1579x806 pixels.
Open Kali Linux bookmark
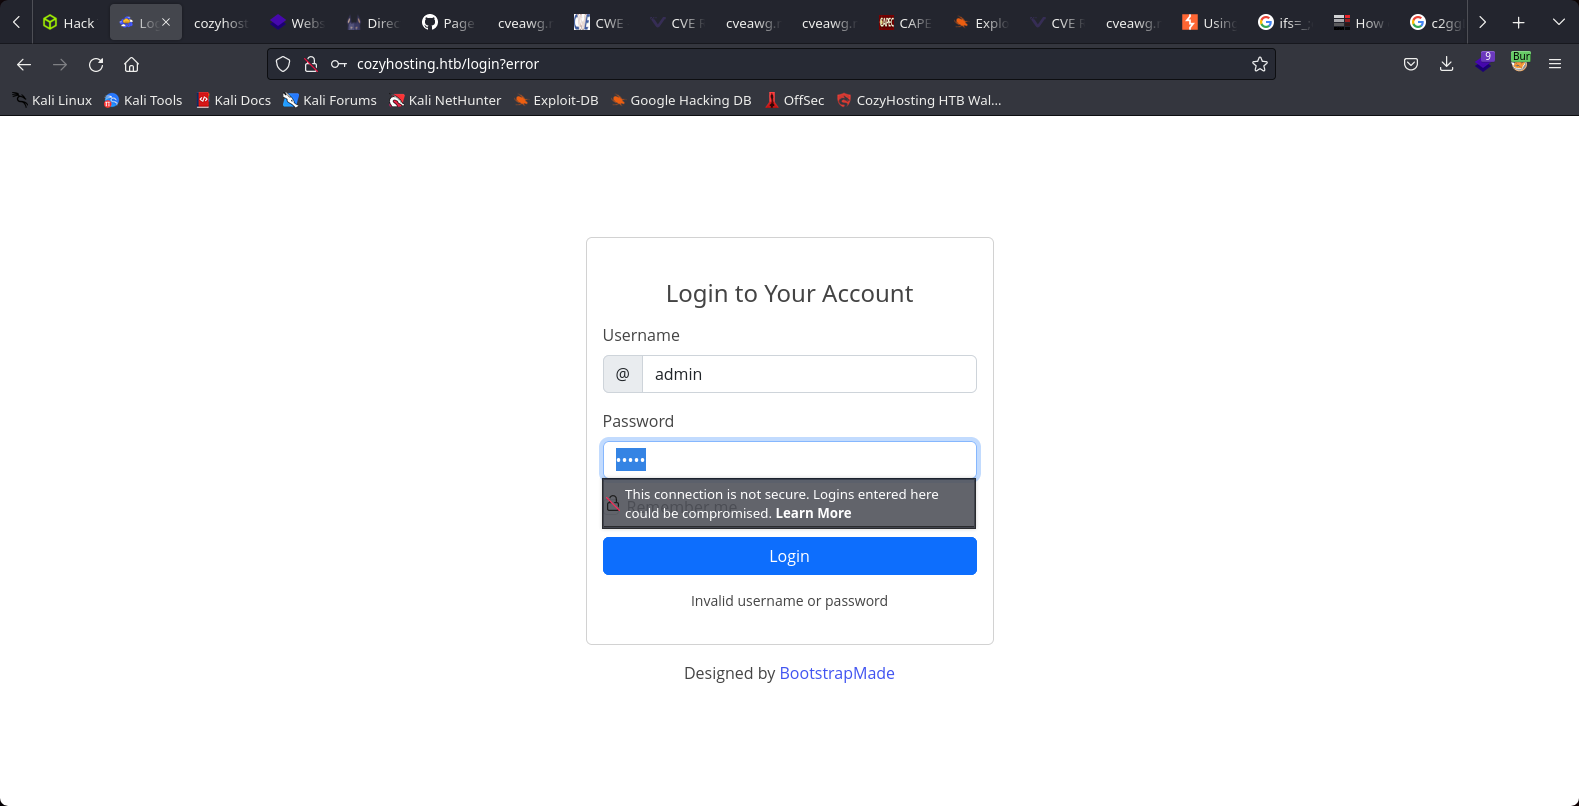coord(52,100)
